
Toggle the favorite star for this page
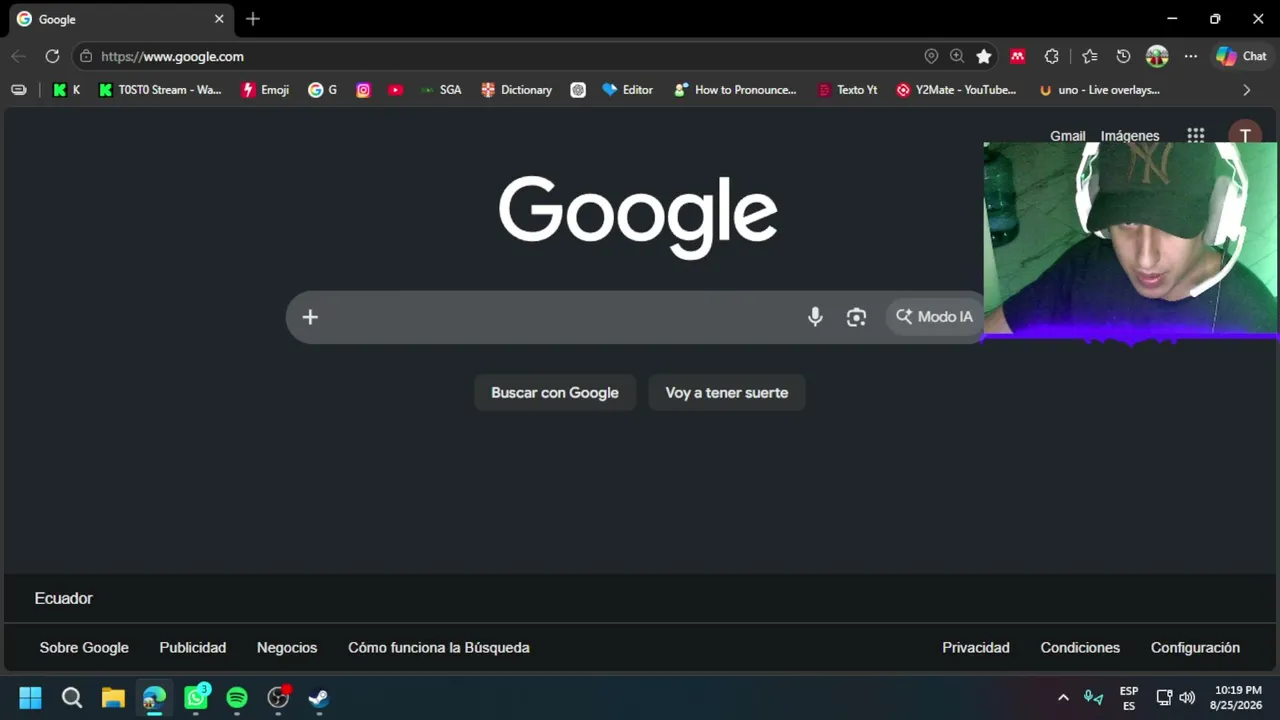click(x=984, y=57)
